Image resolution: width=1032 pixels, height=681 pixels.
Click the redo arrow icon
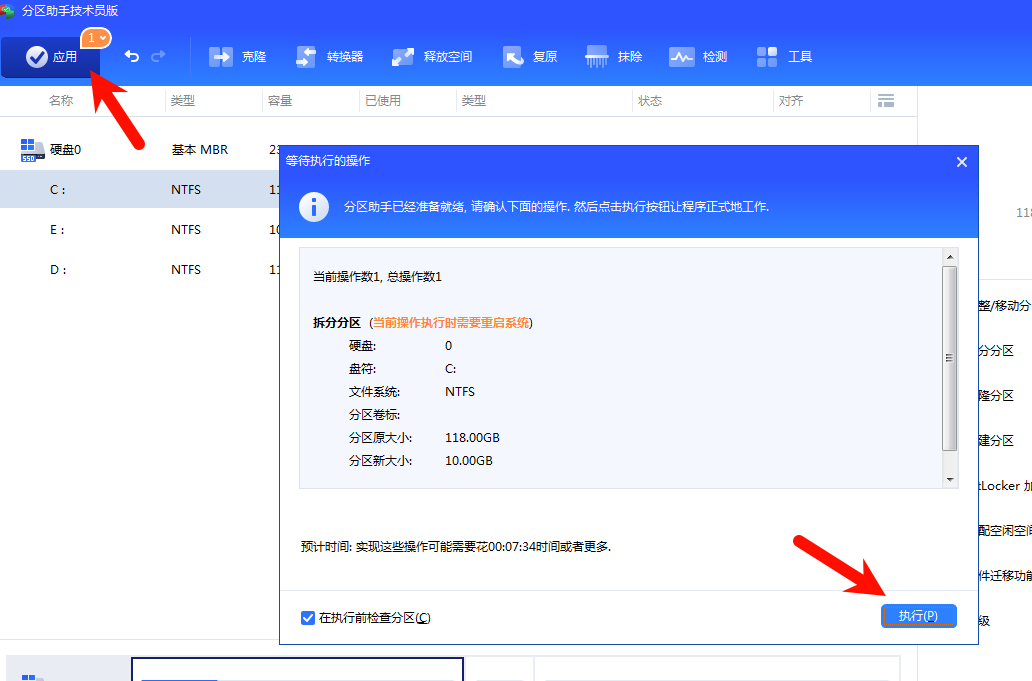158,57
